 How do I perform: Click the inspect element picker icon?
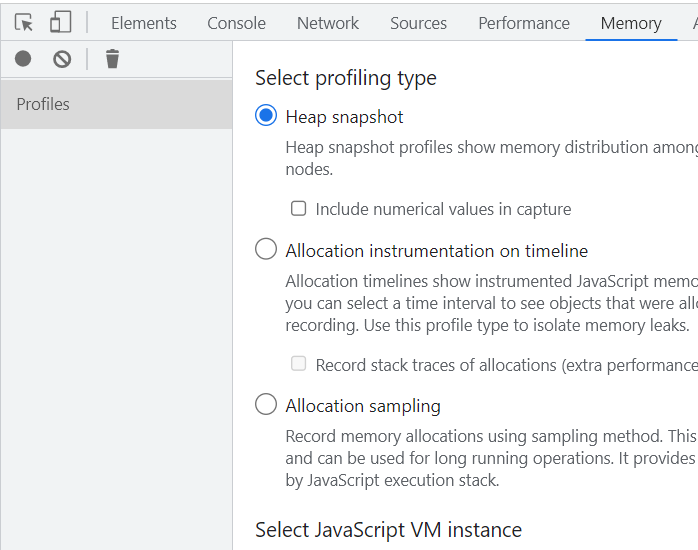24,22
